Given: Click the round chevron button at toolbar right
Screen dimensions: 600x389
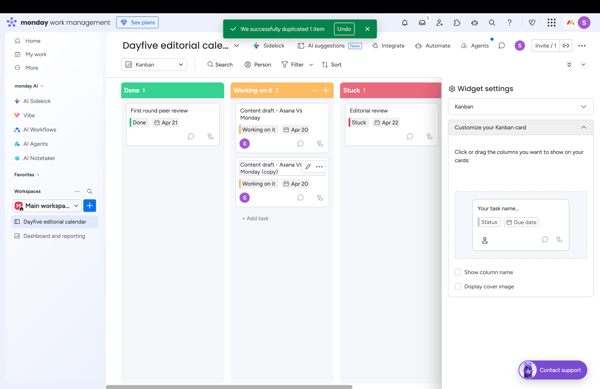Looking at the screenshot, I should coord(583,65).
